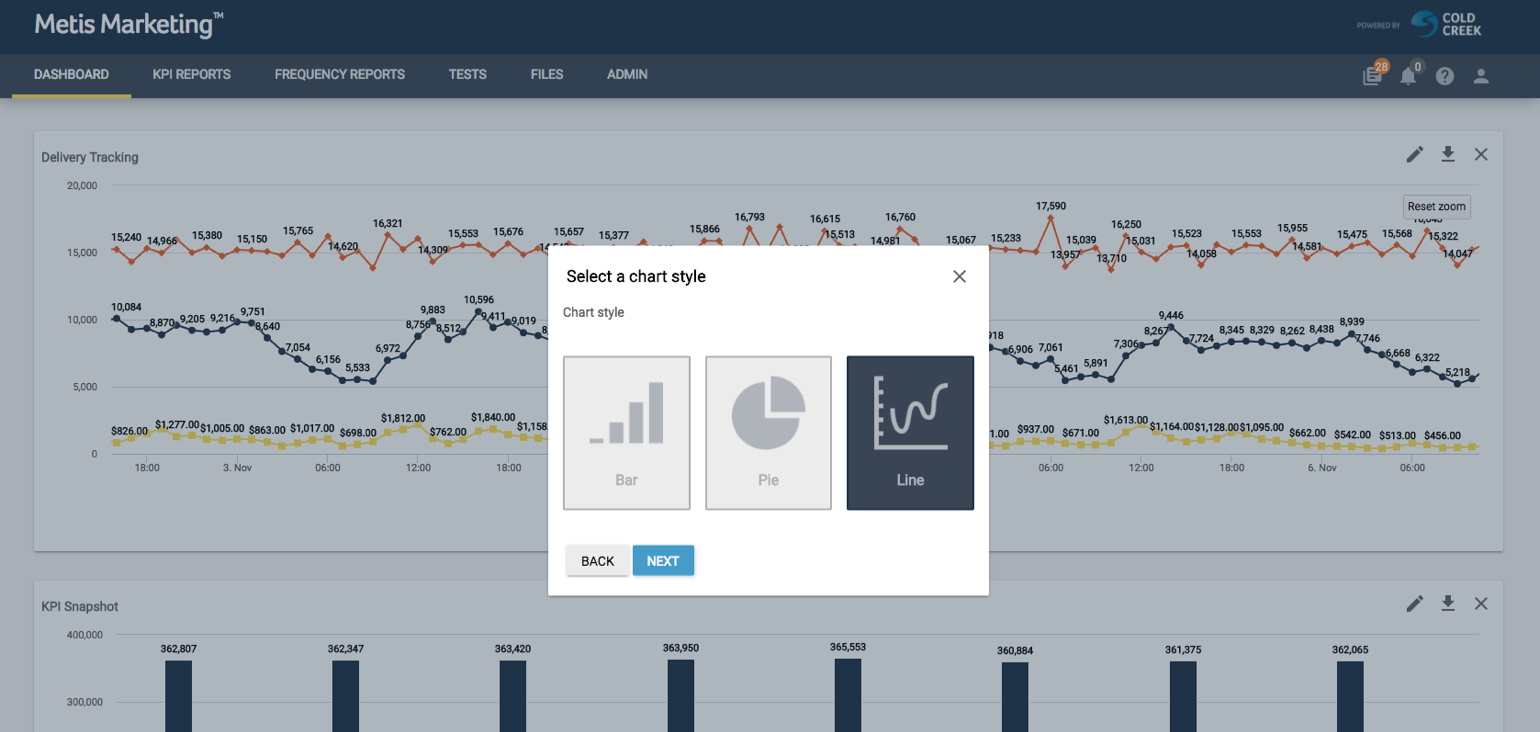The image size is (1540, 732).
Task: Click the 16,321 data label
Action: [388, 223]
